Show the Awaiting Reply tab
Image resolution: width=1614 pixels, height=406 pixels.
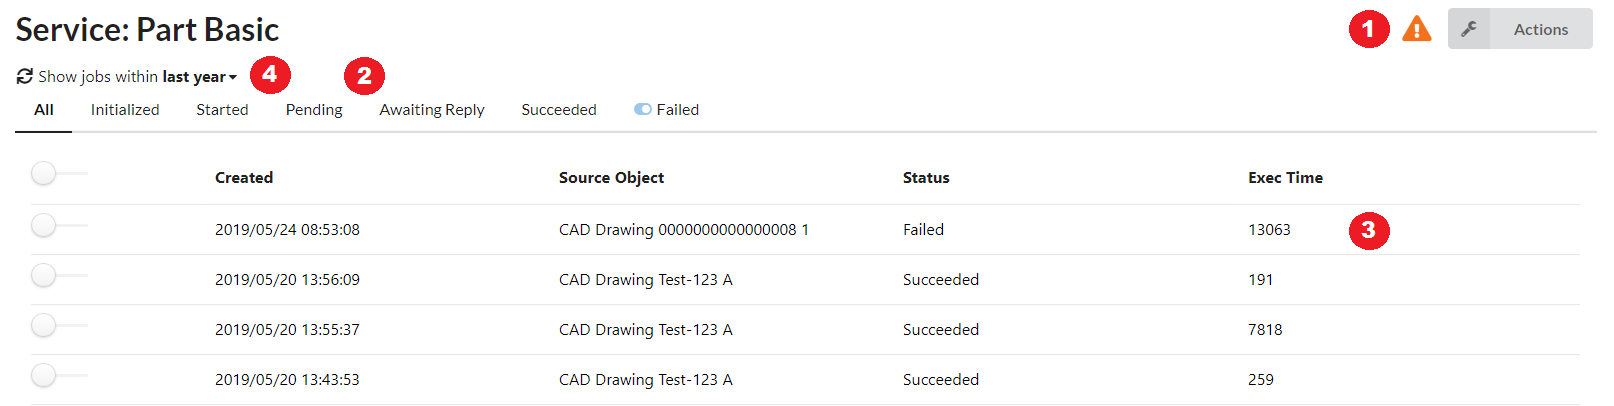pyautogui.click(x=432, y=110)
